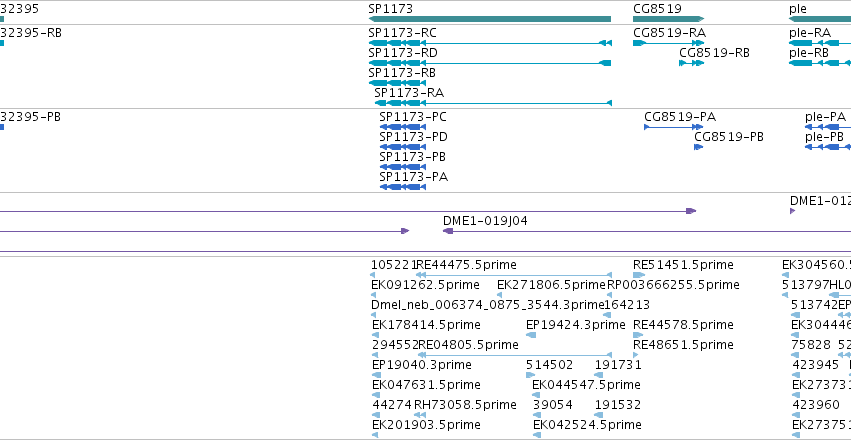This screenshot has width=851, height=440.
Task: Select the EP19424.3prime EST label
Action: point(576,325)
